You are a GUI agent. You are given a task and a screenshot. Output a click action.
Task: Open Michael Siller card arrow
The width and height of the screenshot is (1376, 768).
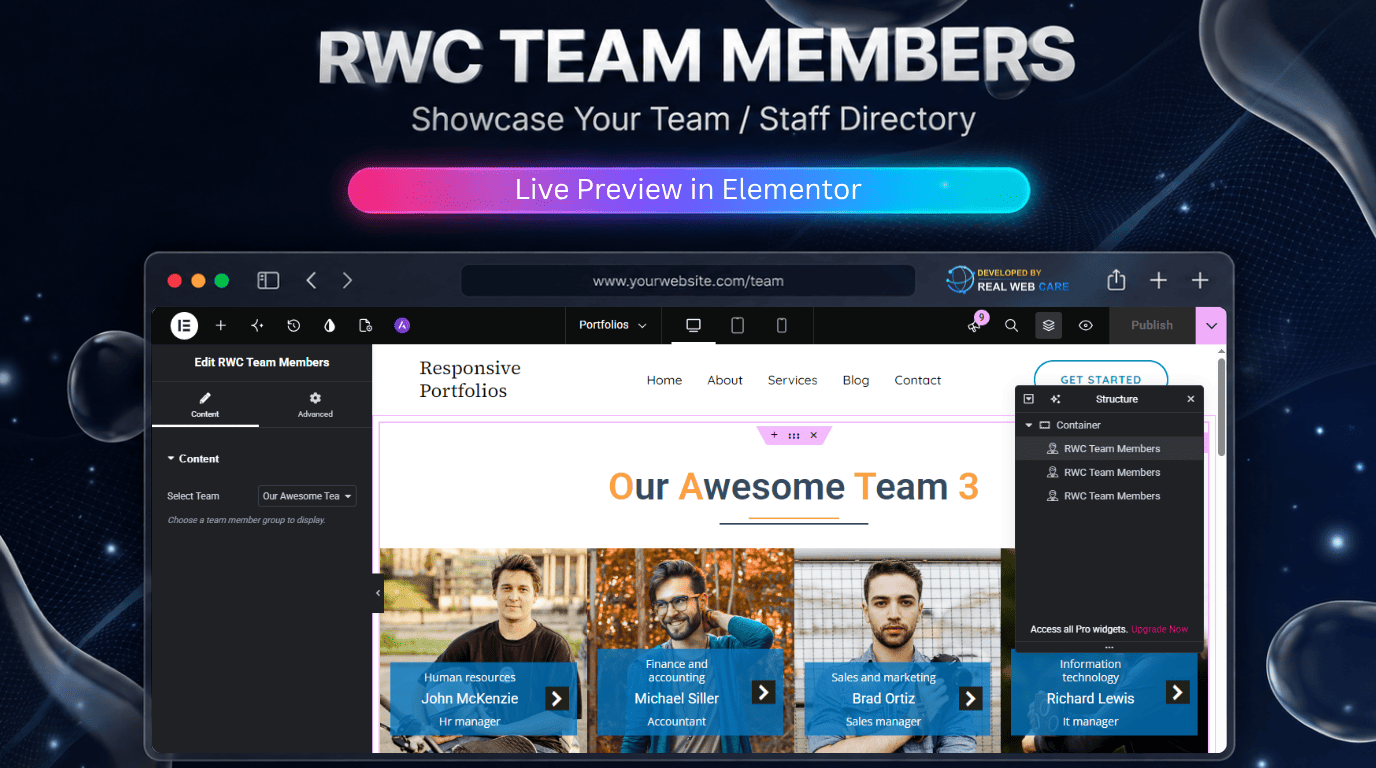(x=764, y=691)
